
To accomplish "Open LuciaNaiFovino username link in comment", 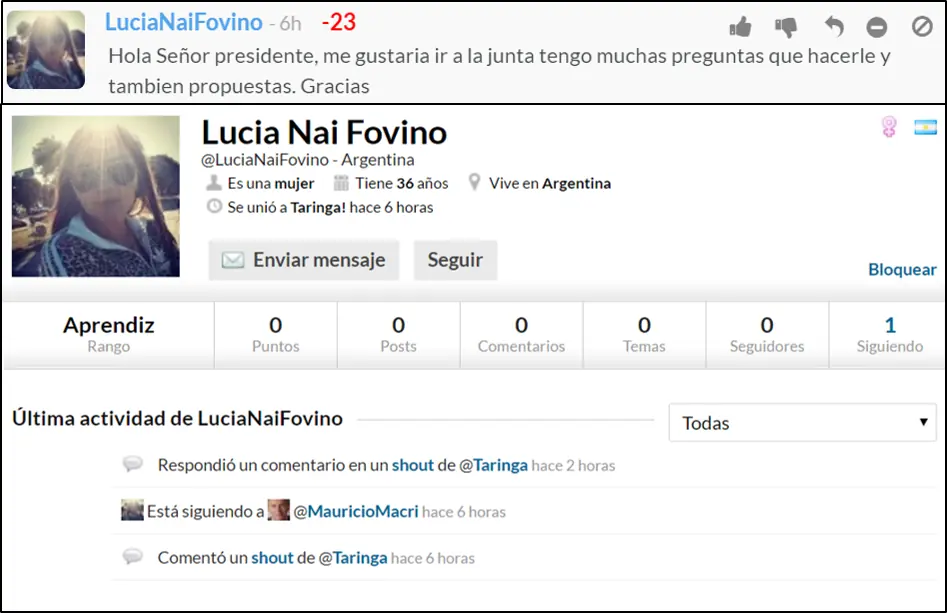I will 184,22.
